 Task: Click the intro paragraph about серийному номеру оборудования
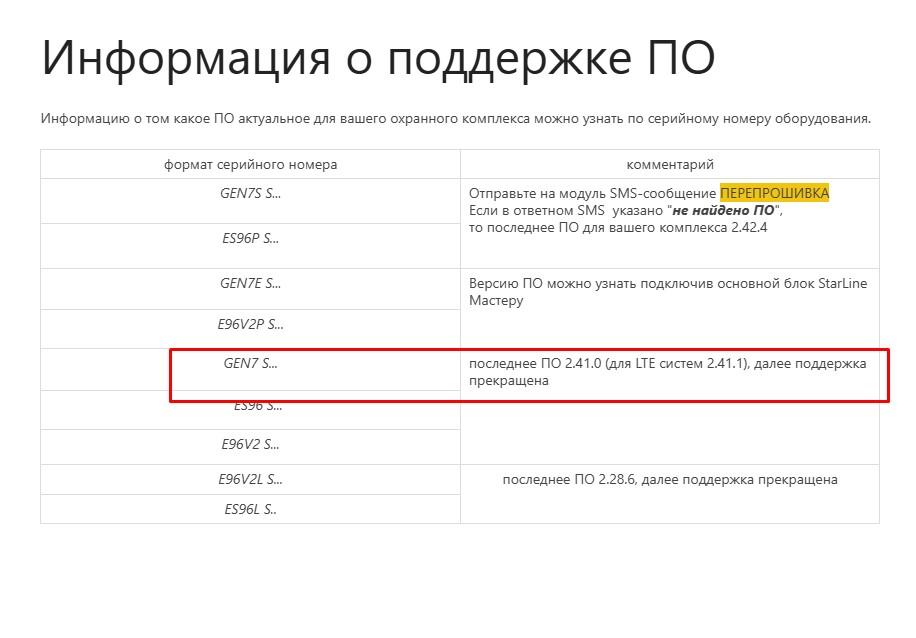[455, 118]
